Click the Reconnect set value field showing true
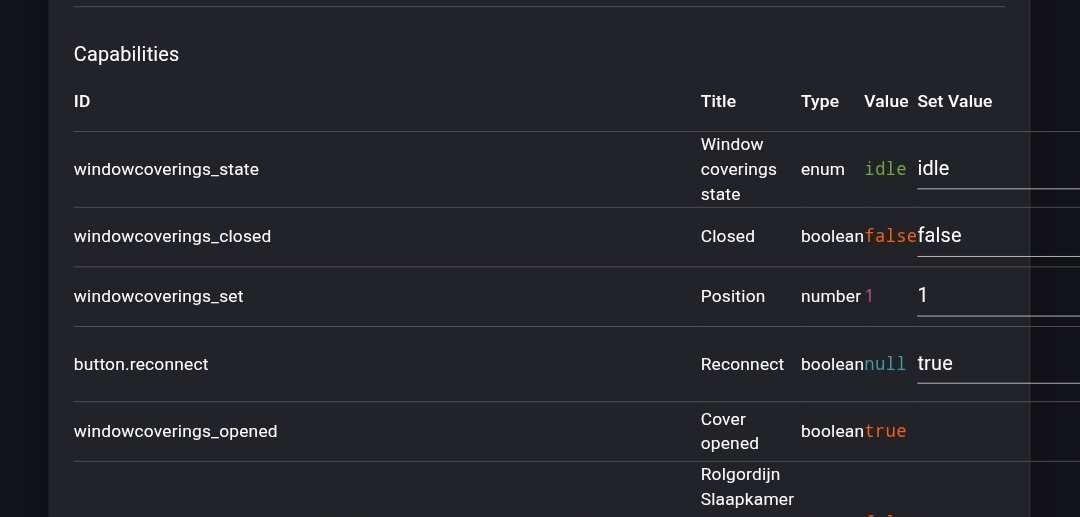The image size is (1080, 517). click(x=999, y=364)
